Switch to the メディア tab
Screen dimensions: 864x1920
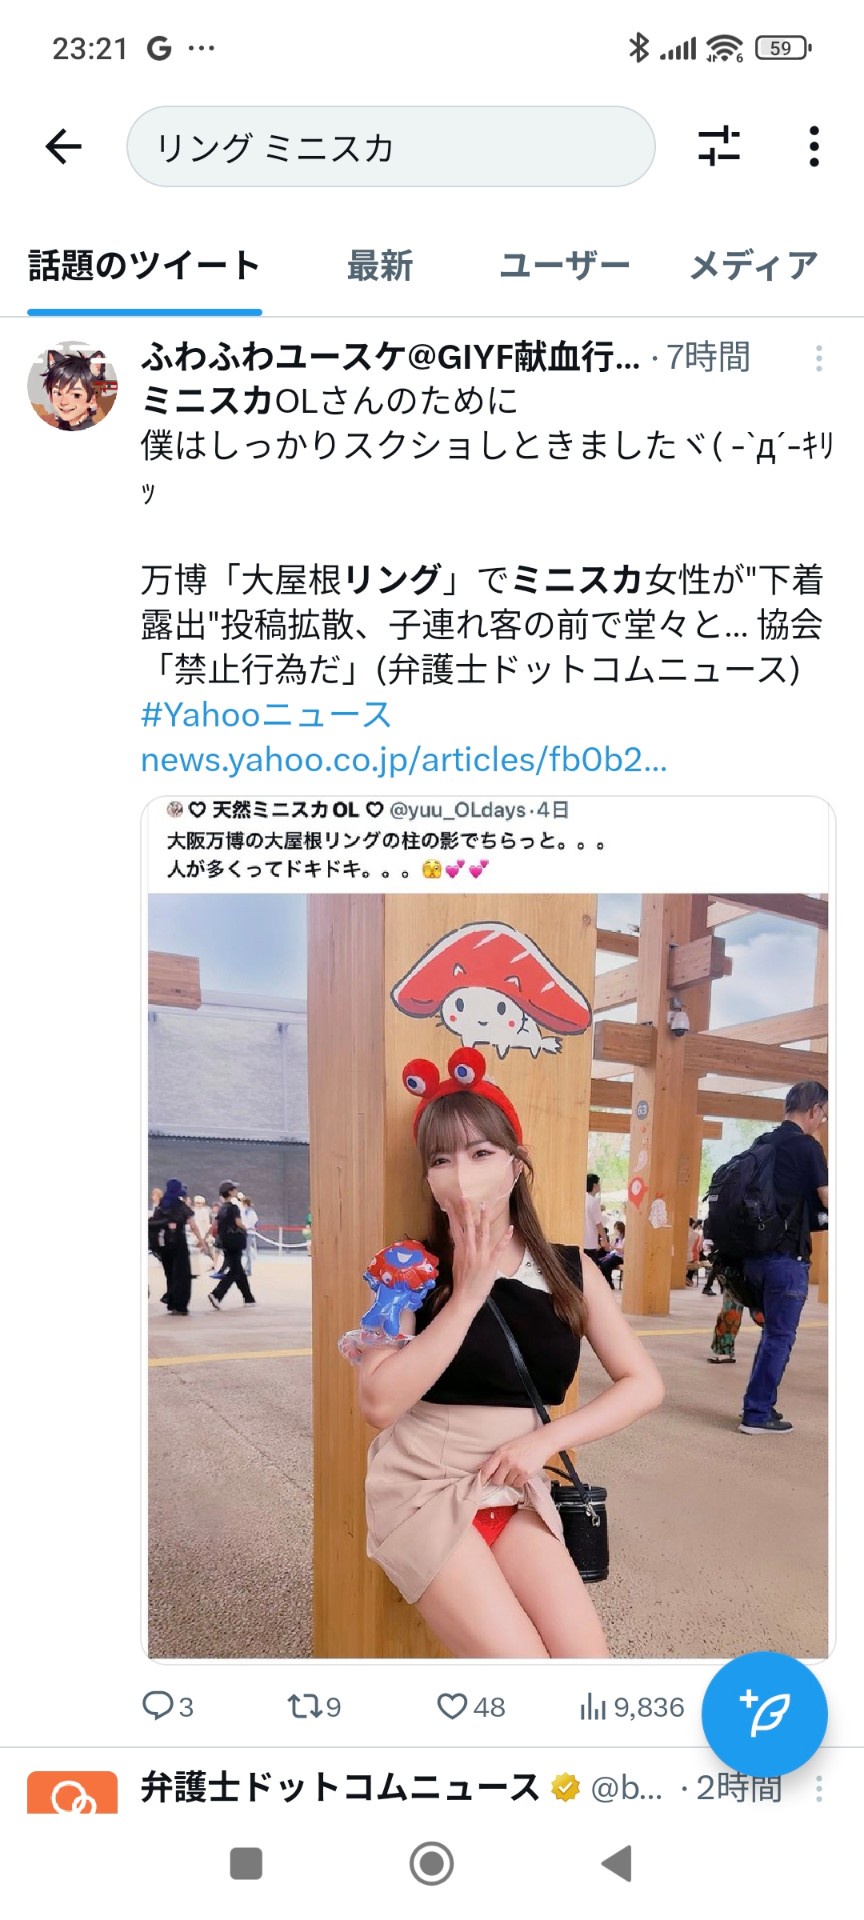[754, 266]
